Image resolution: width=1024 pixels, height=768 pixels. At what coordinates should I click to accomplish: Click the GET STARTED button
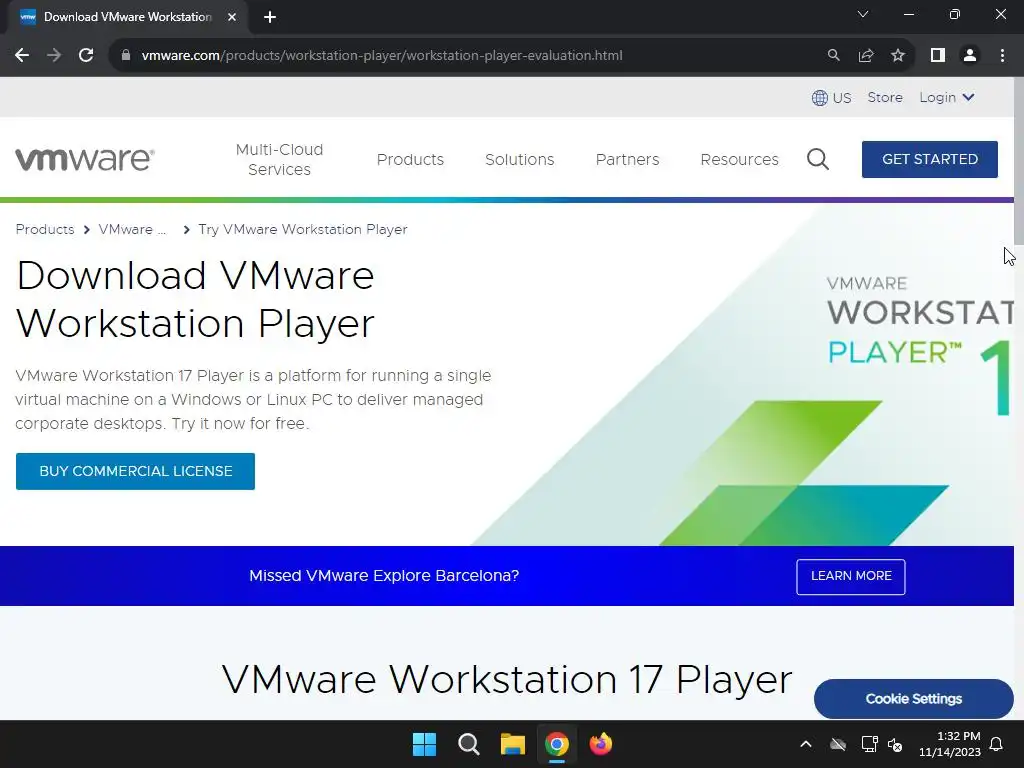tap(930, 159)
